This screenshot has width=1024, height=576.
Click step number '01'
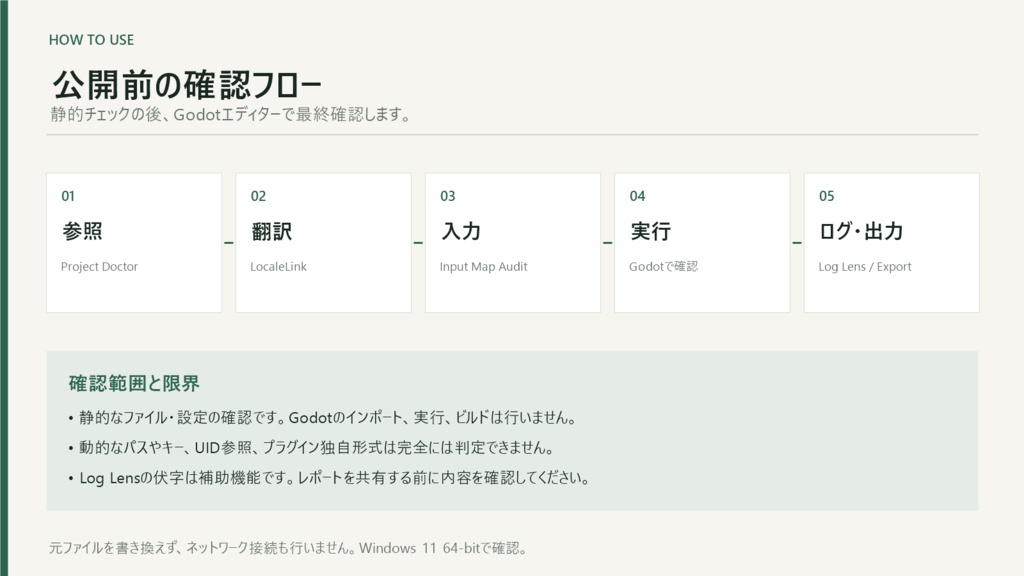(68, 196)
